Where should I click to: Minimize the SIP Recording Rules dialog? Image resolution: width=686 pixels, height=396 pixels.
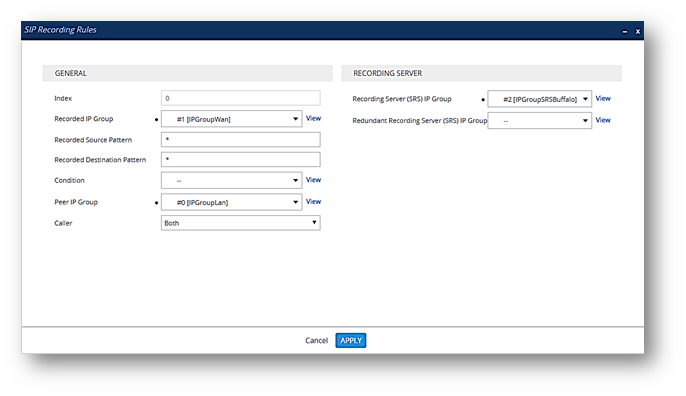coord(625,32)
